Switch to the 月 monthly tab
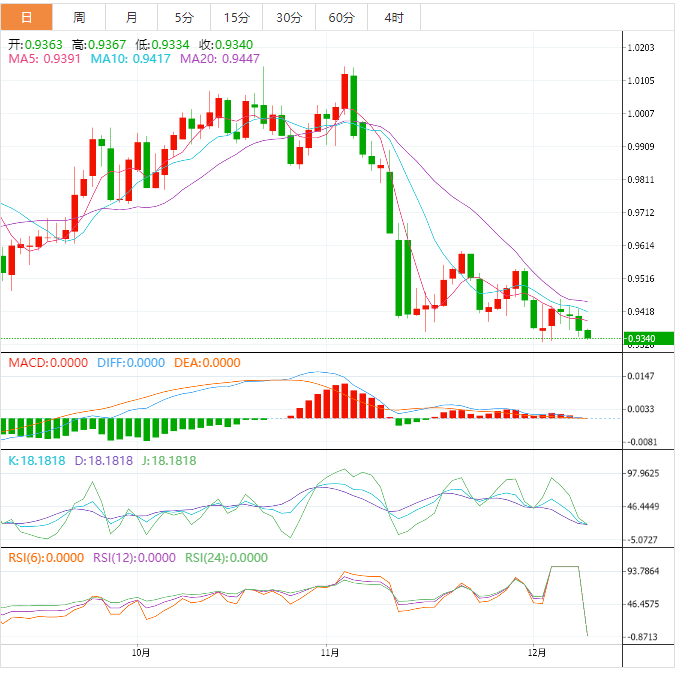This screenshot has width=679, height=674. pos(132,18)
